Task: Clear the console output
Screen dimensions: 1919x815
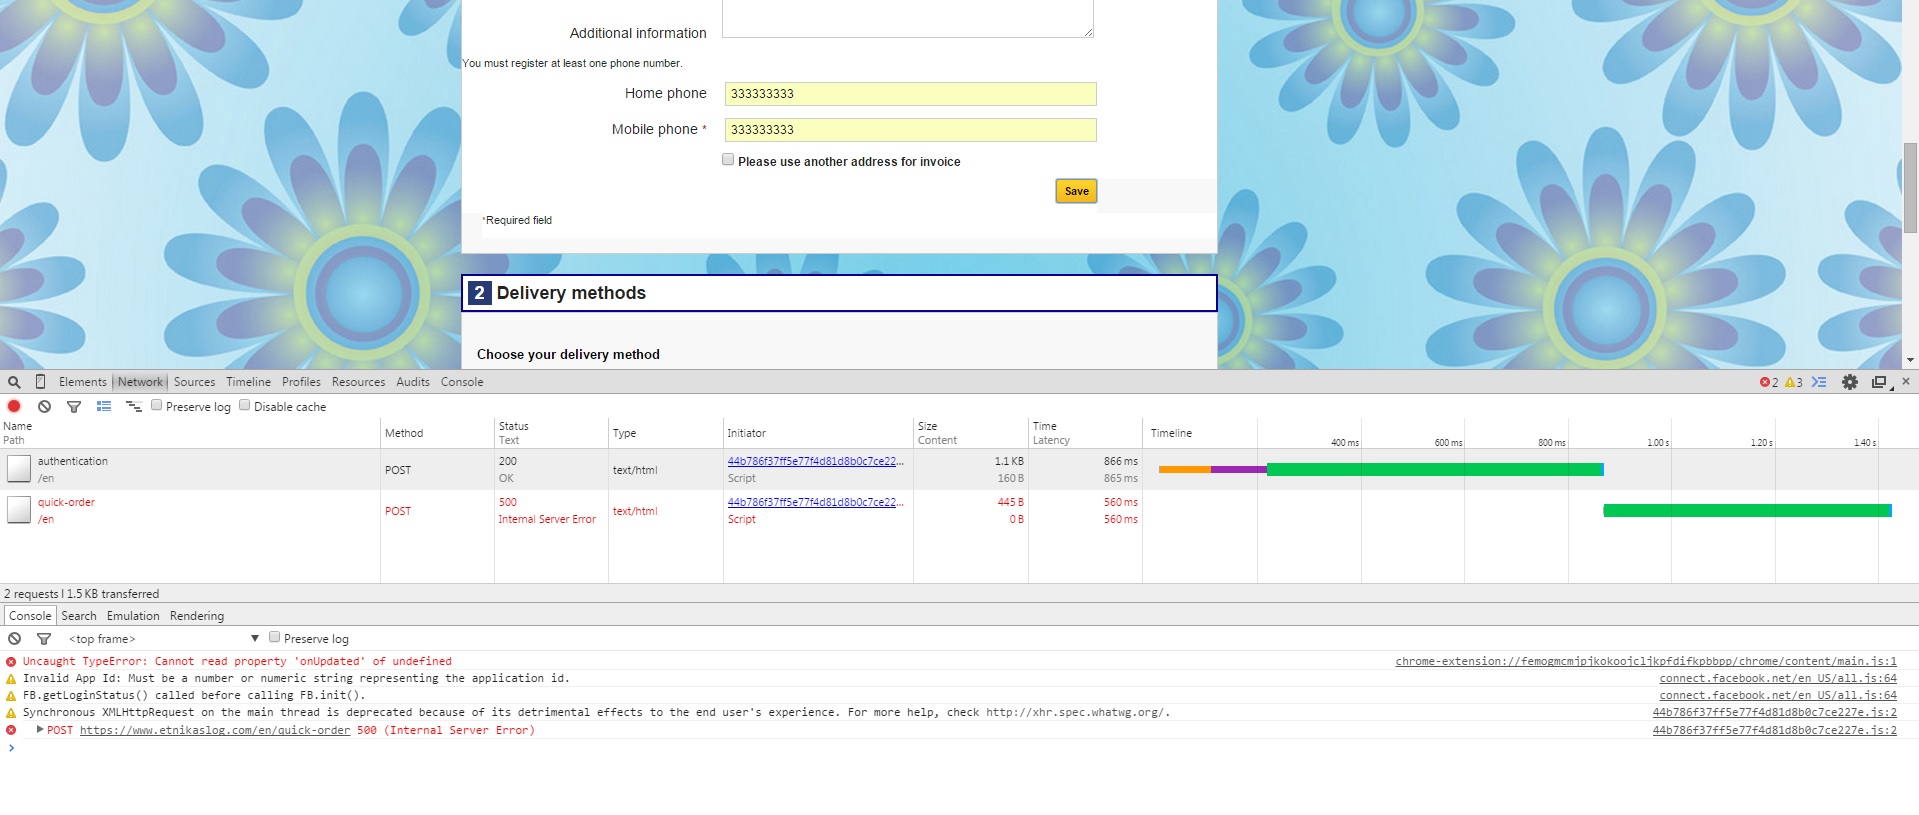Action: (x=14, y=639)
